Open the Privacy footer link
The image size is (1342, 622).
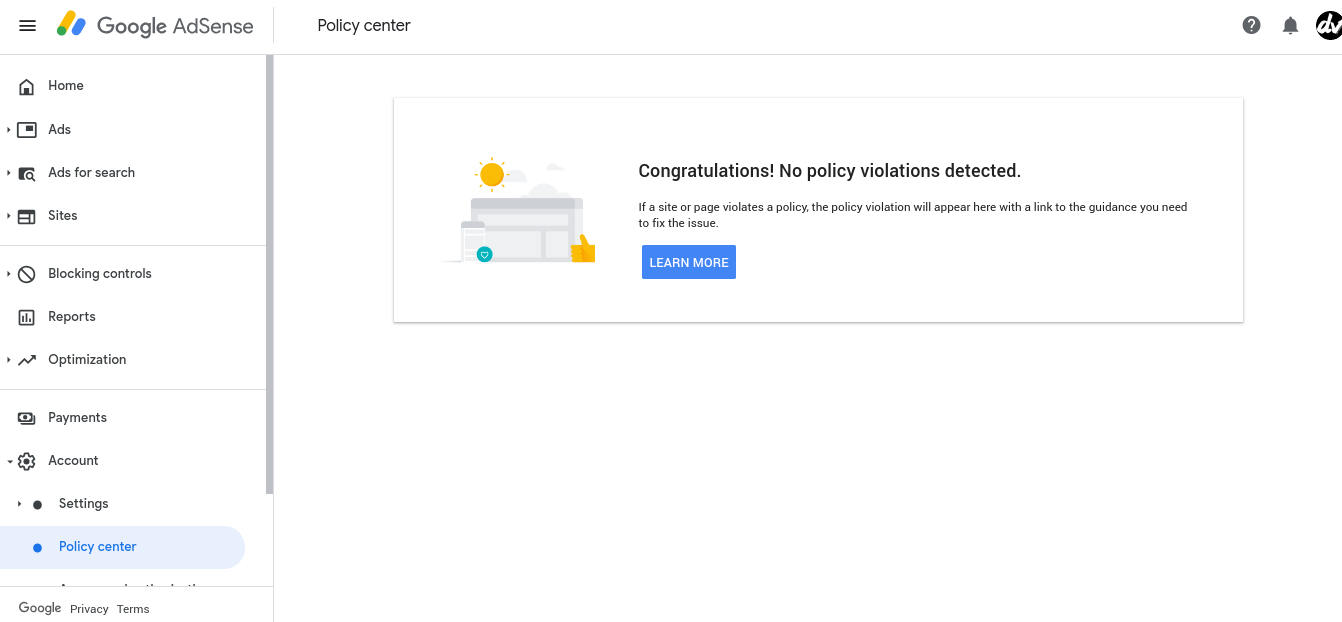coord(89,609)
